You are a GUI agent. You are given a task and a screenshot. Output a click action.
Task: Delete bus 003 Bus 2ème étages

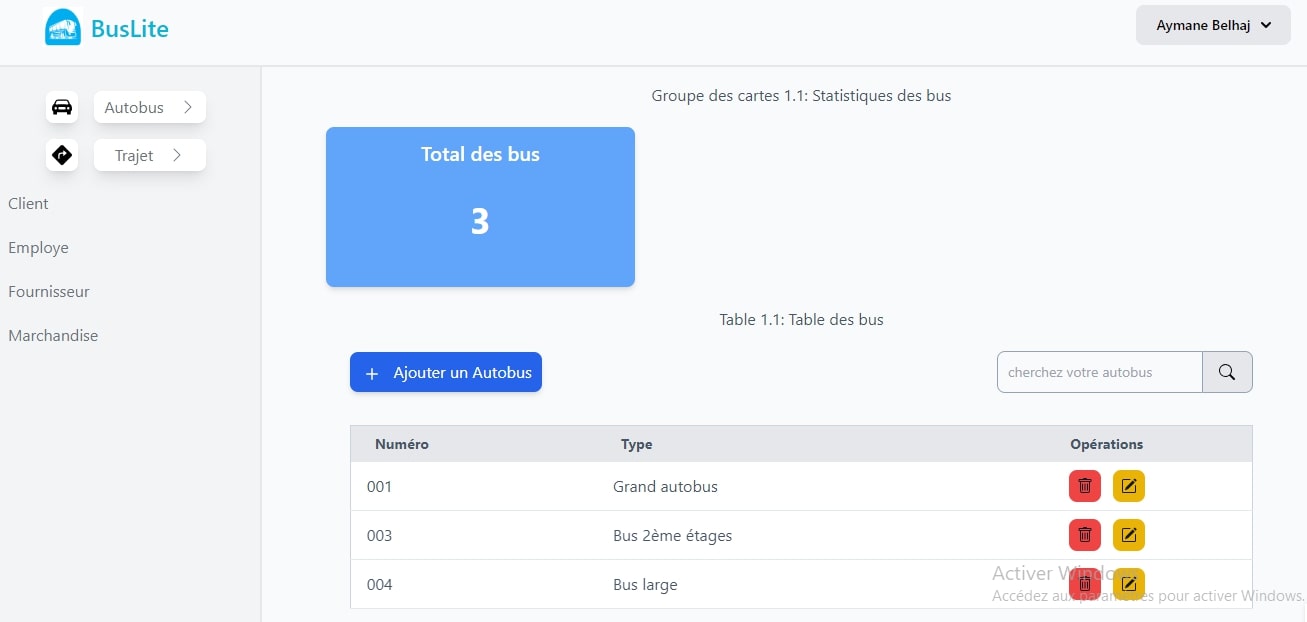[1085, 535]
